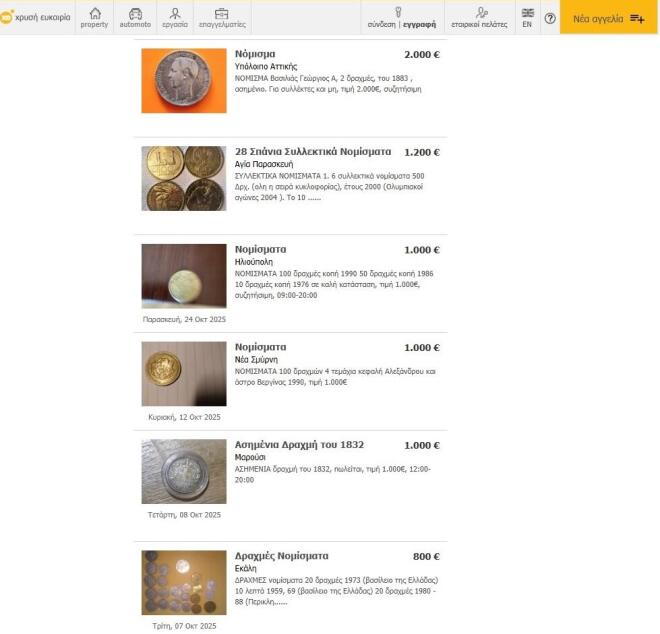The width and height of the screenshot is (660, 634).
Task: Click the silver coin thumbnail on orange background
Action: pos(184,80)
